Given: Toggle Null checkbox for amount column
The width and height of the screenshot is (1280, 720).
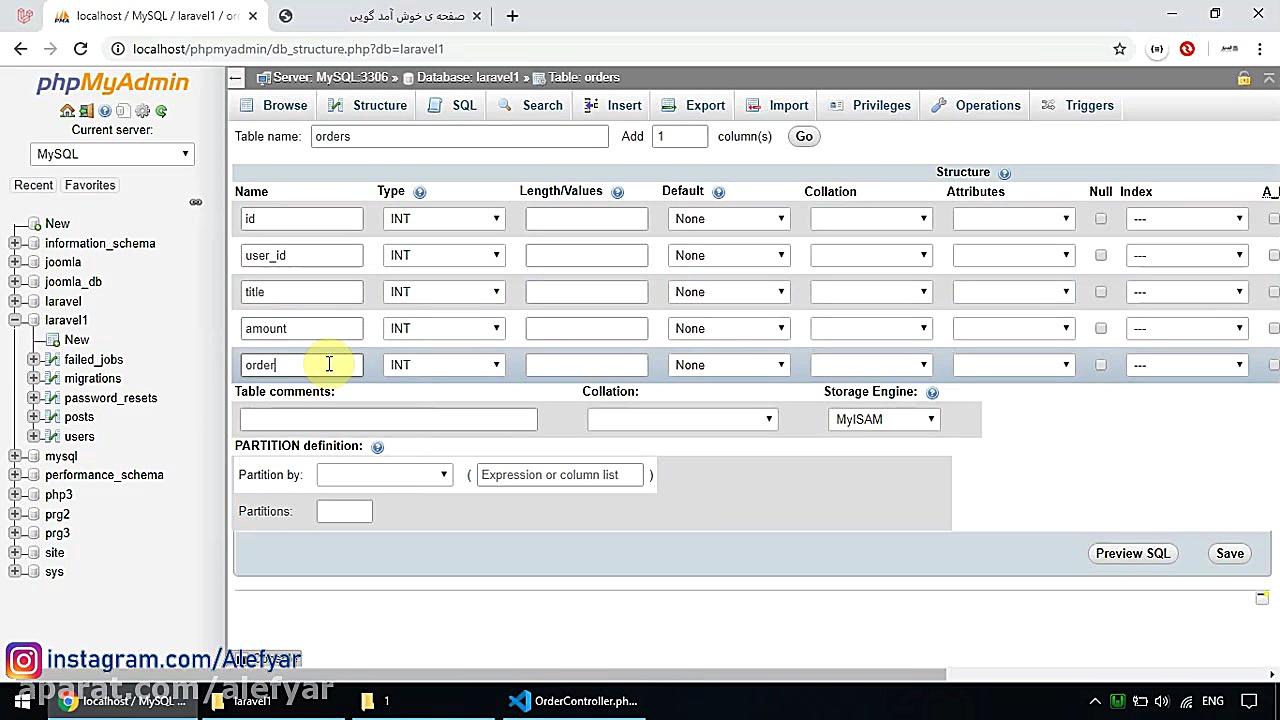Looking at the screenshot, I should [x=1101, y=328].
